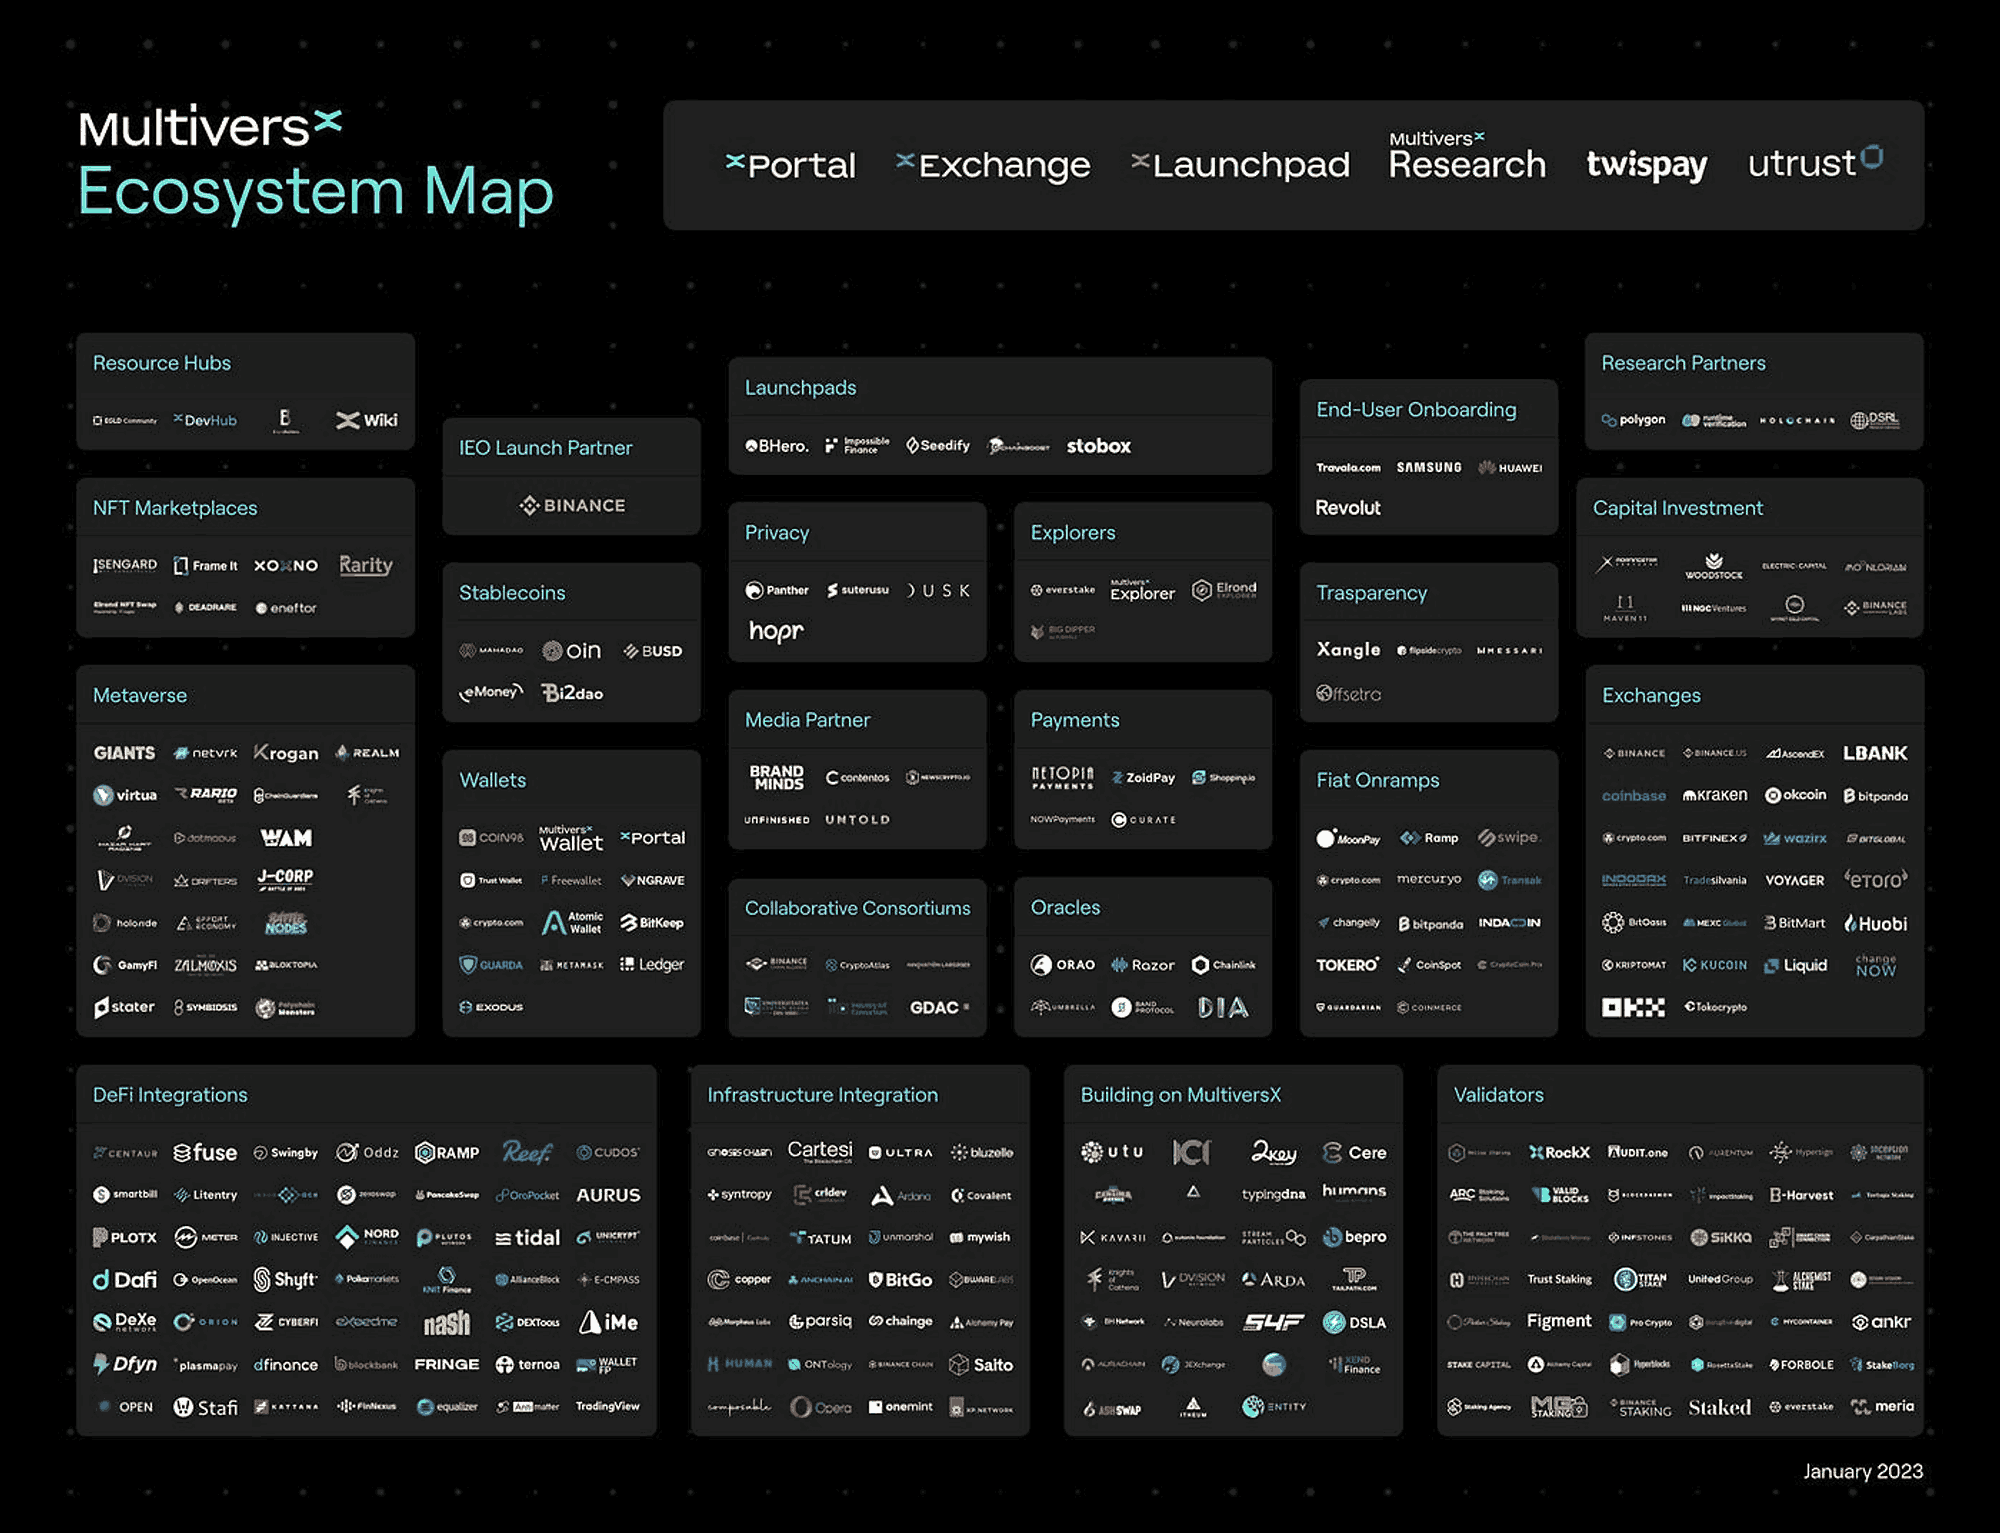The image size is (2000, 1533).
Task: Click the polygon logo in Research Partners
Action: pyautogui.click(x=1633, y=420)
